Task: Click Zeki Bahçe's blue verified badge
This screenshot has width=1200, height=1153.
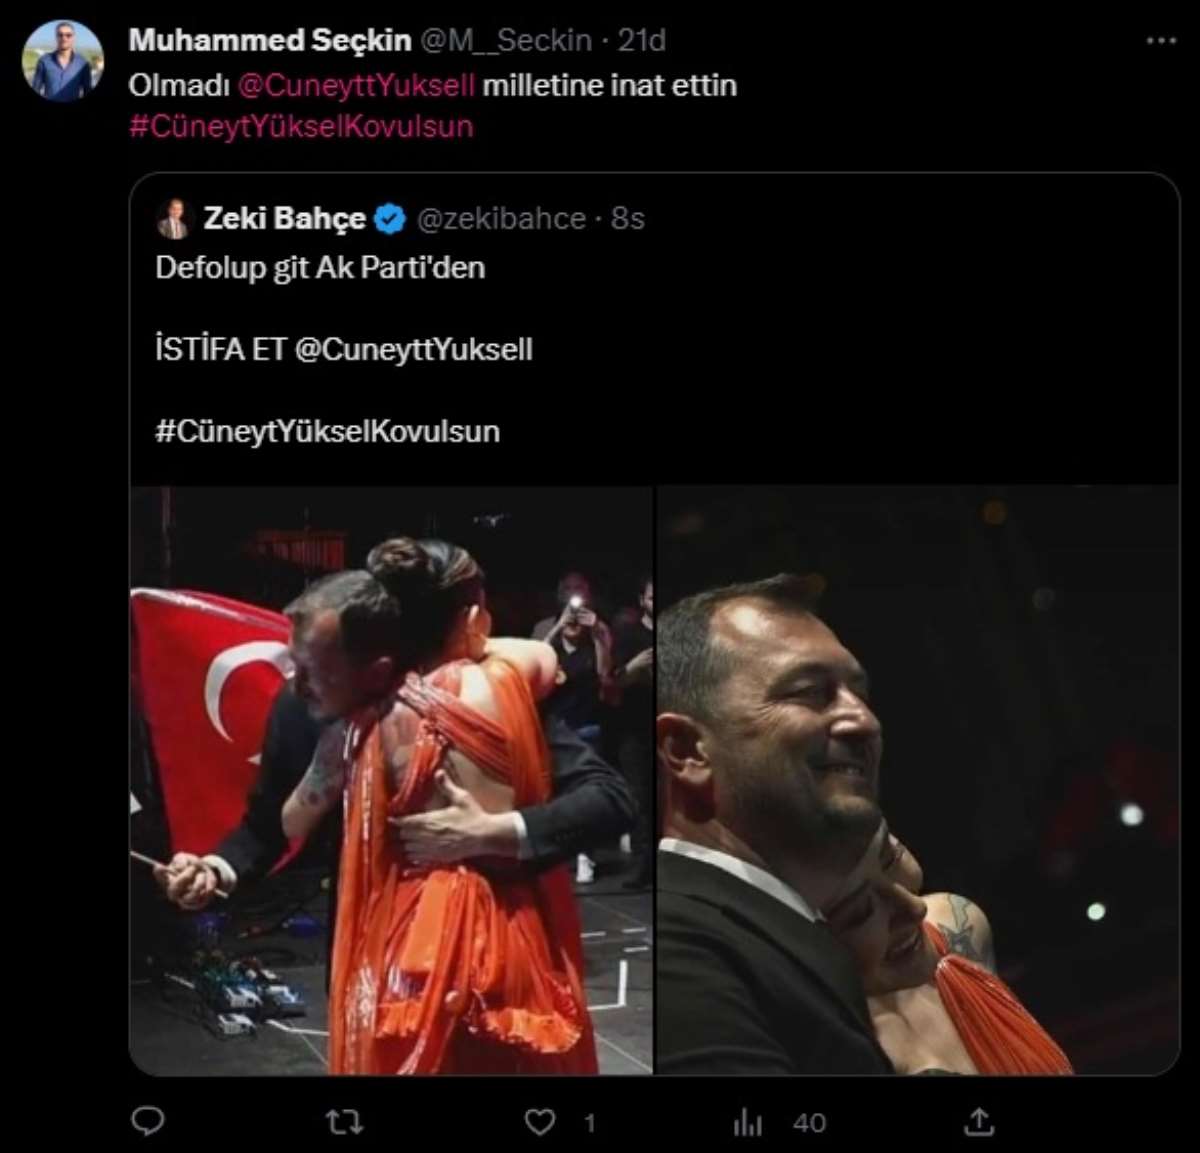Action: (x=390, y=219)
